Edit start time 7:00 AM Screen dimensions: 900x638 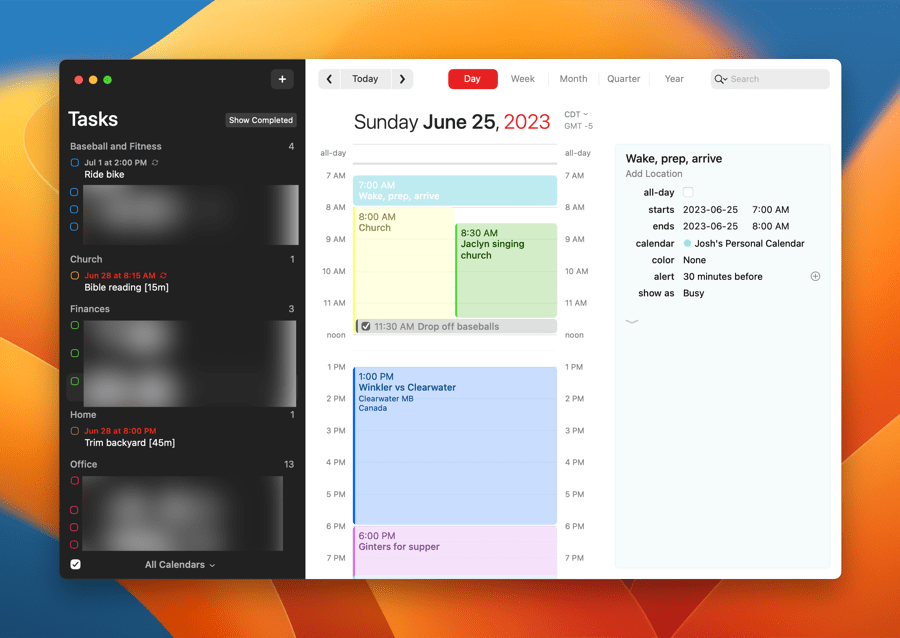coord(770,210)
